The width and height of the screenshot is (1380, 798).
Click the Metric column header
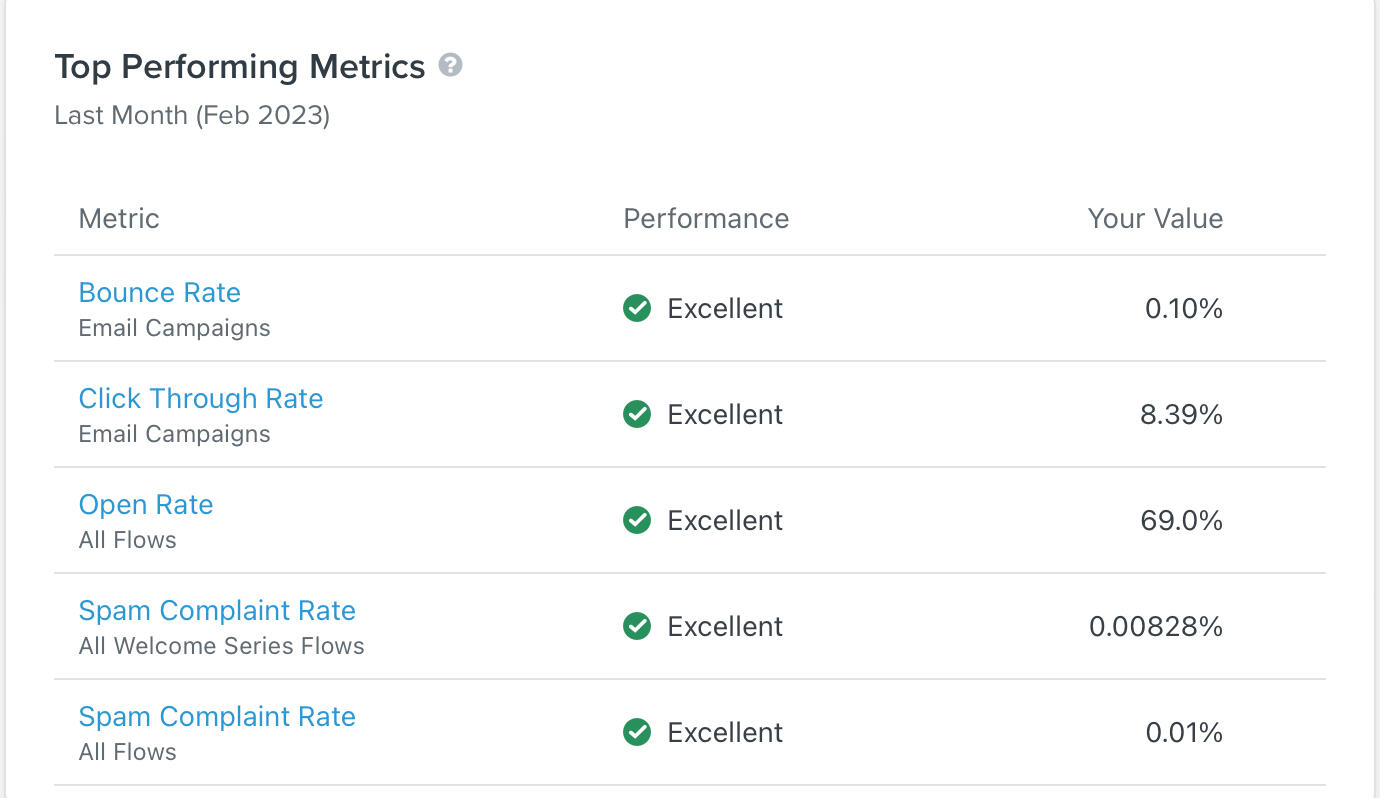119,219
